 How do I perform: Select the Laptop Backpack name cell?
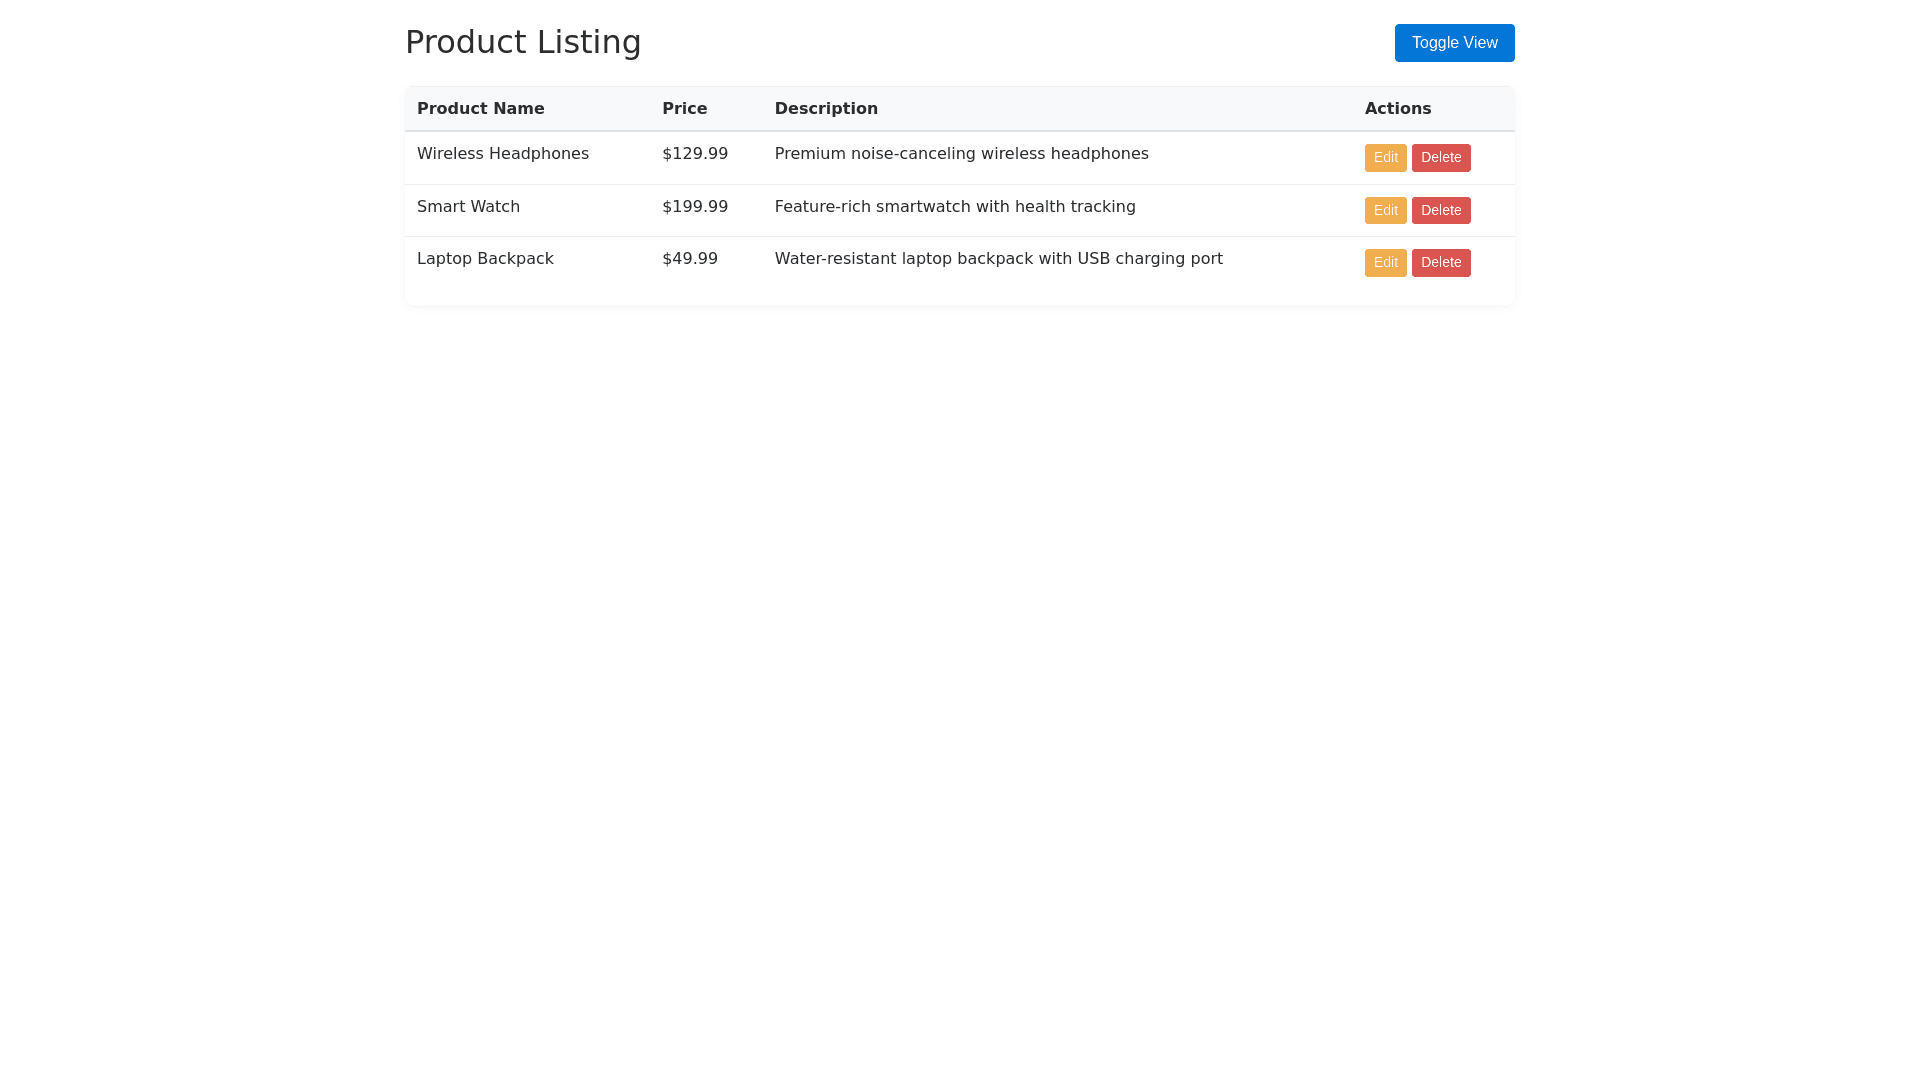click(485, 259)
